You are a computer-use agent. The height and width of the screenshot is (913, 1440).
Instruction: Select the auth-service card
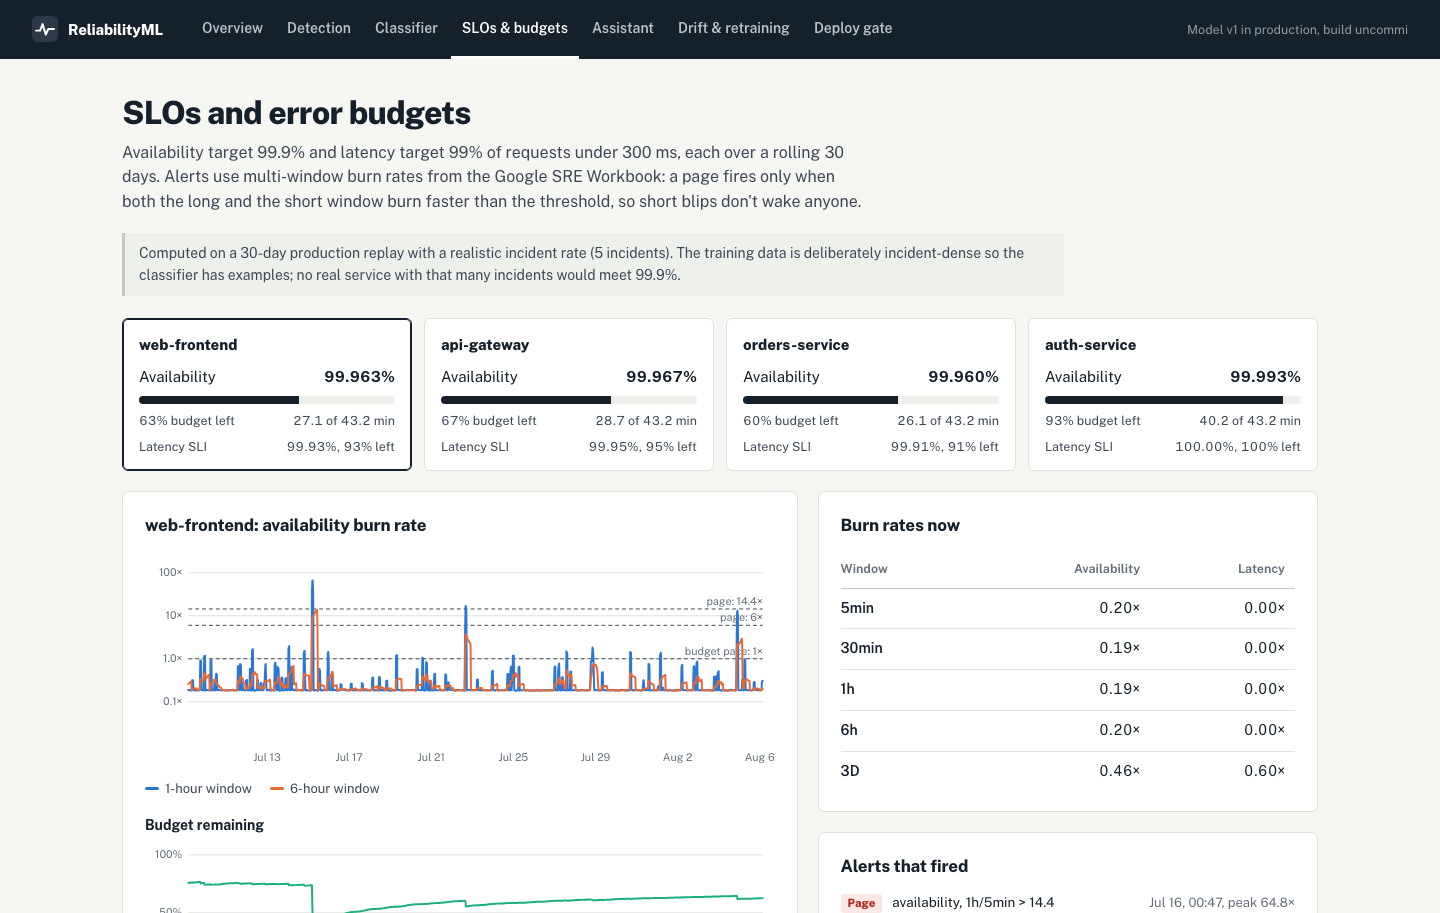[x=1173, y=394]
